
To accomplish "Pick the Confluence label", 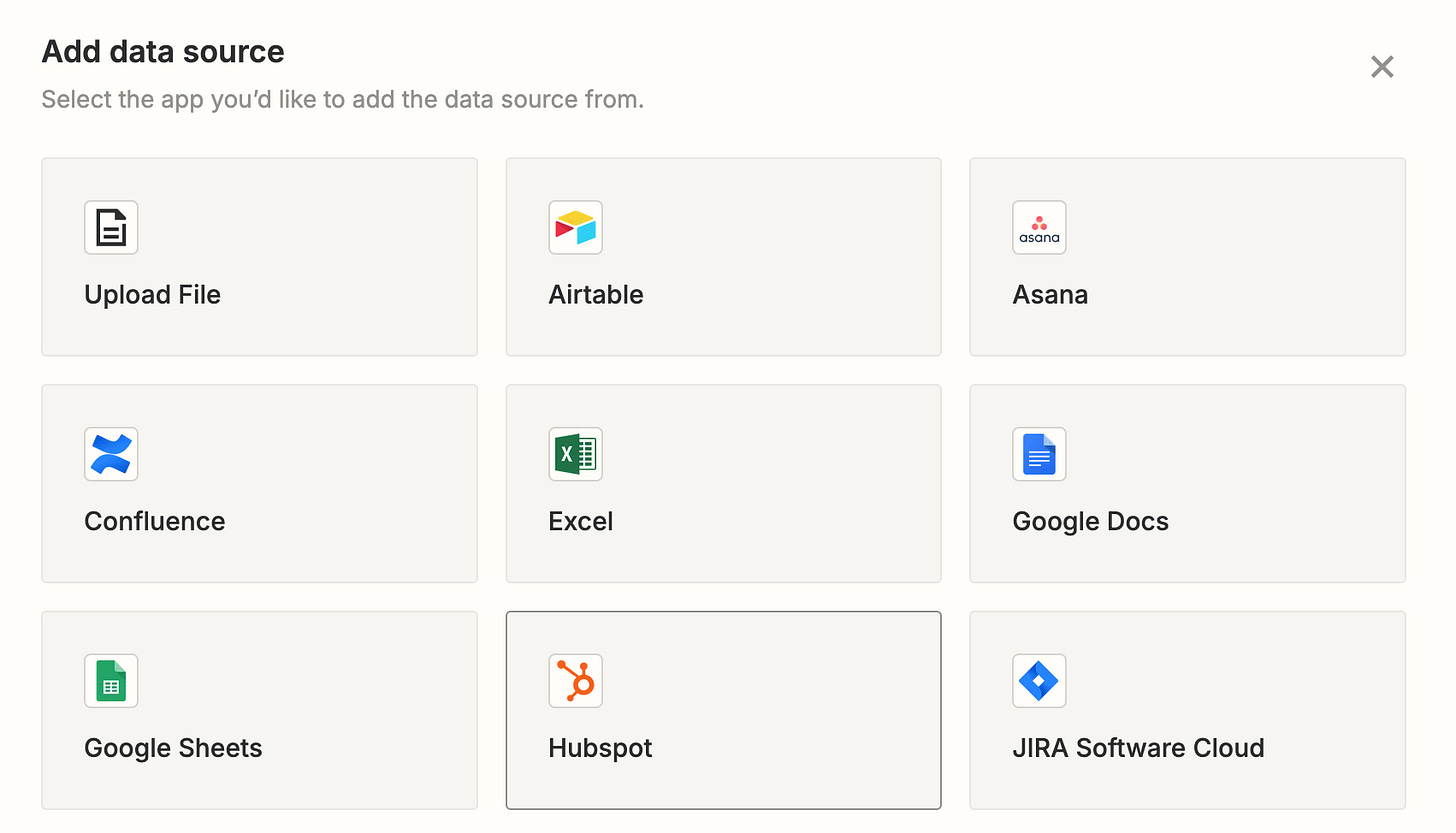I will (155, 521).
